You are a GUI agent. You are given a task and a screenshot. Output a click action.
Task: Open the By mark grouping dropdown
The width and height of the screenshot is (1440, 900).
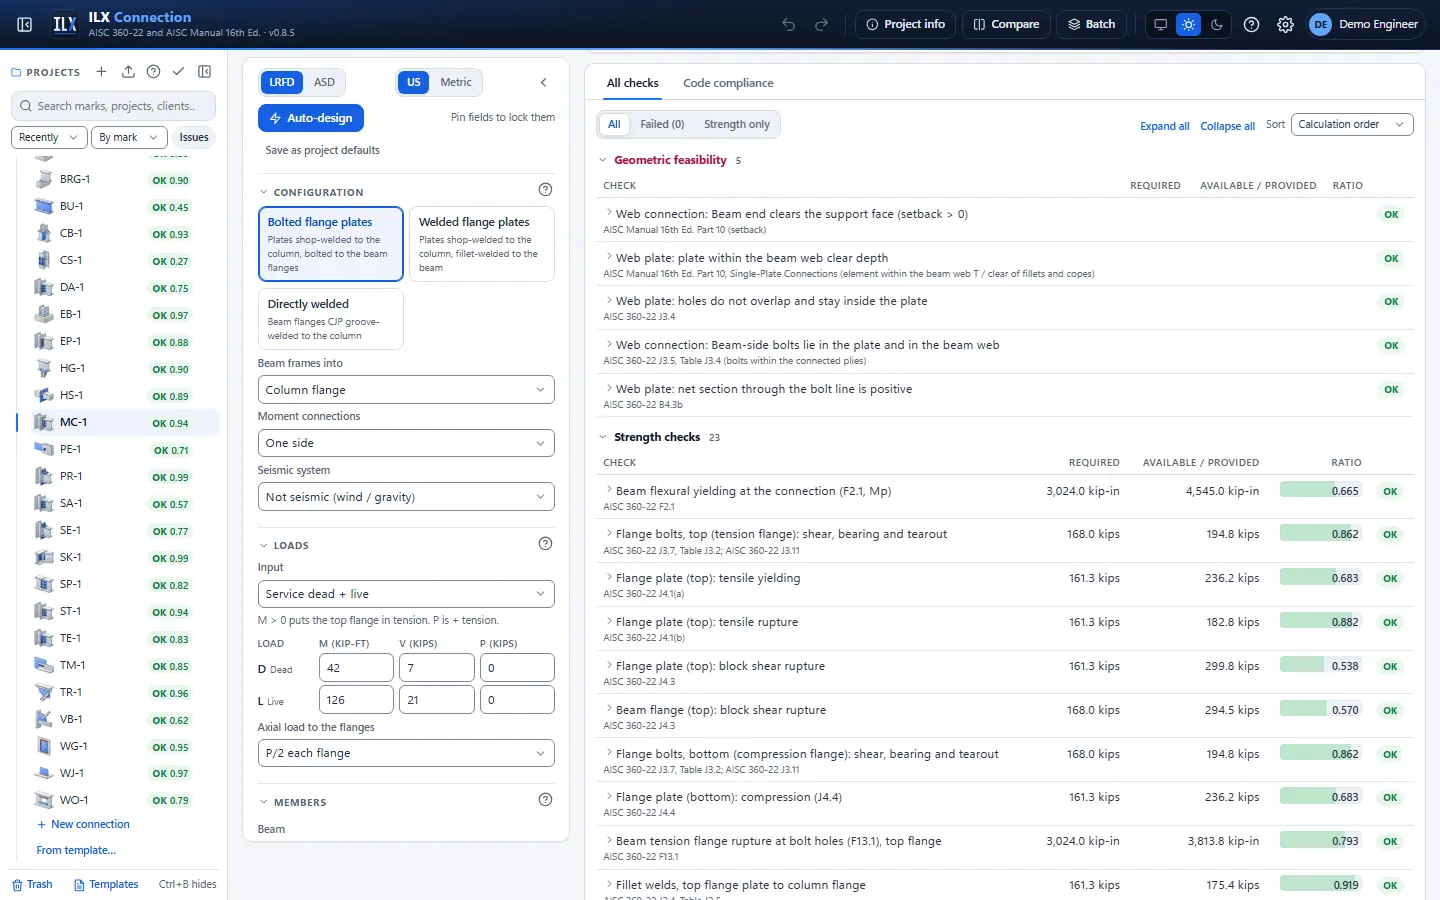coord(128,137)
